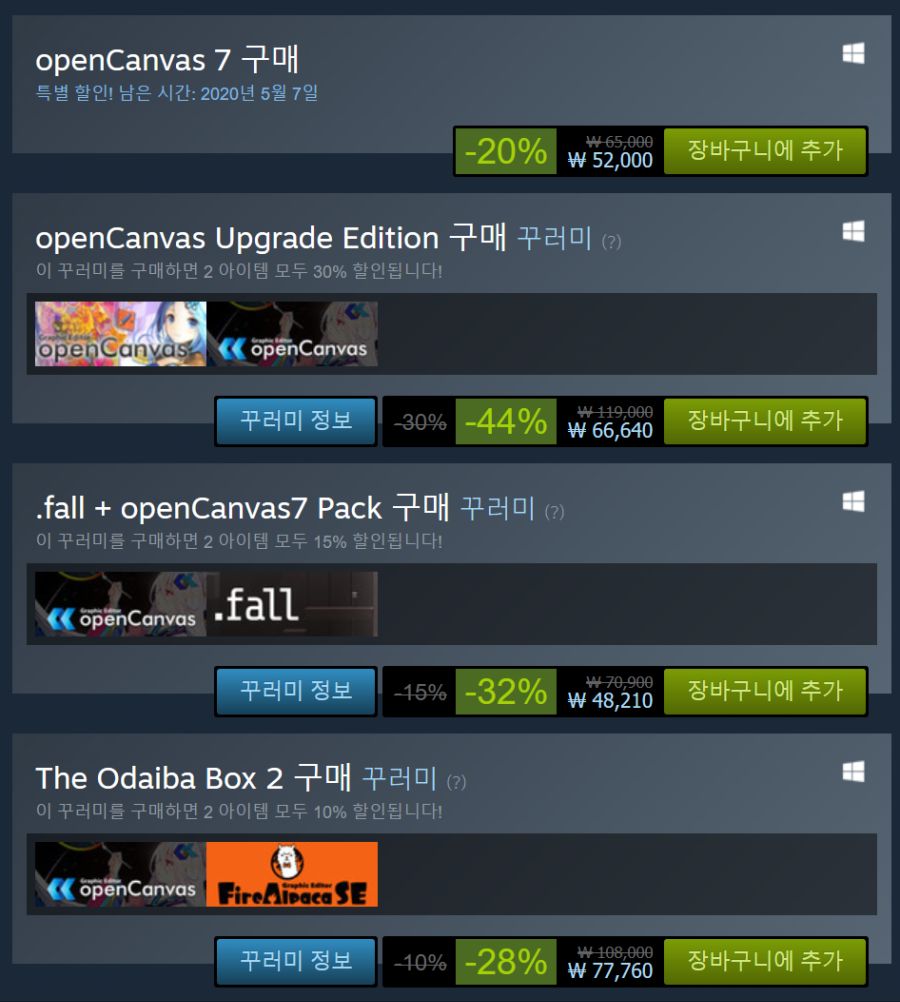Click Windows icon in .fall Pack section
This screenshot has height=1002, width=900.
click(x=853, y=502)
